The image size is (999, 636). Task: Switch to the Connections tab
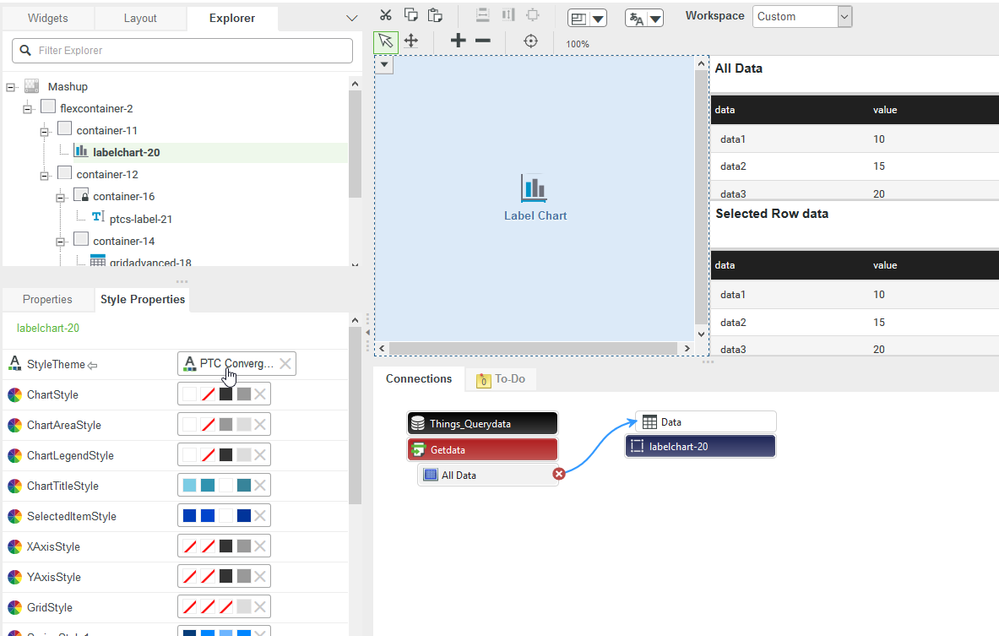pos(419,379)
